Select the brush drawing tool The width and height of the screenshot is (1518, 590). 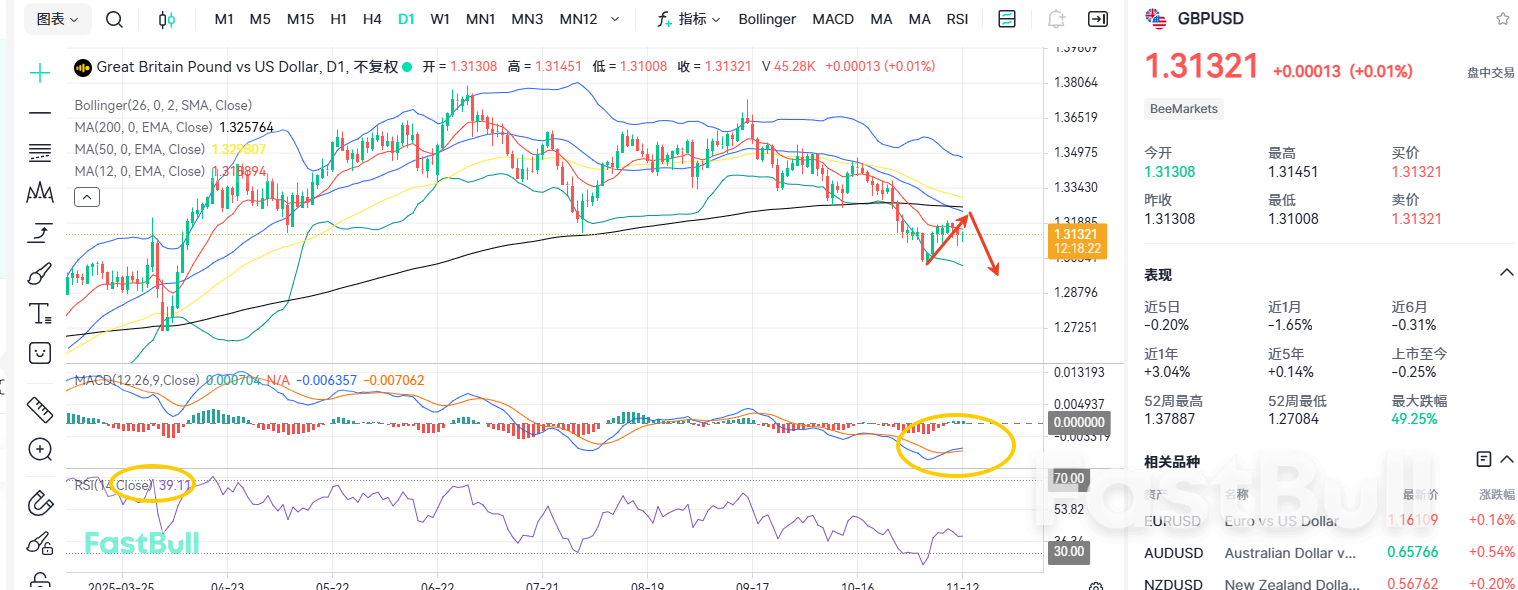40,273
